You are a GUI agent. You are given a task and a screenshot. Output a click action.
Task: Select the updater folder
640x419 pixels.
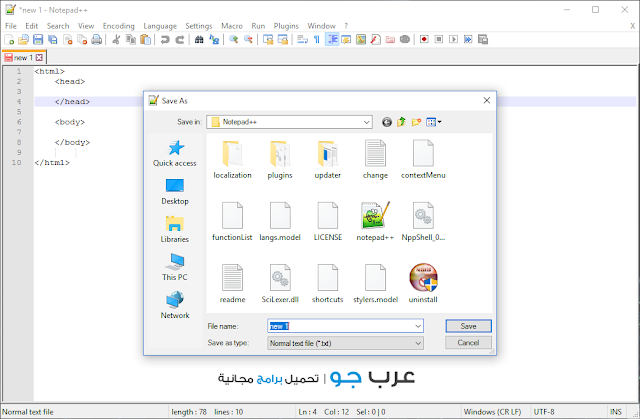click(328, 160)
